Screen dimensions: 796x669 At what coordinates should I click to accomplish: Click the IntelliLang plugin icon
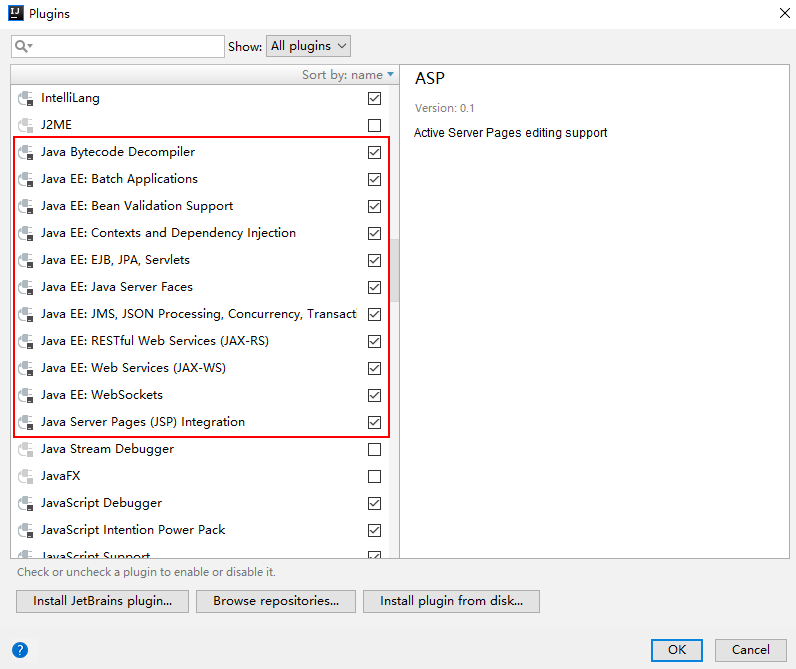click(x=25, y=98)
